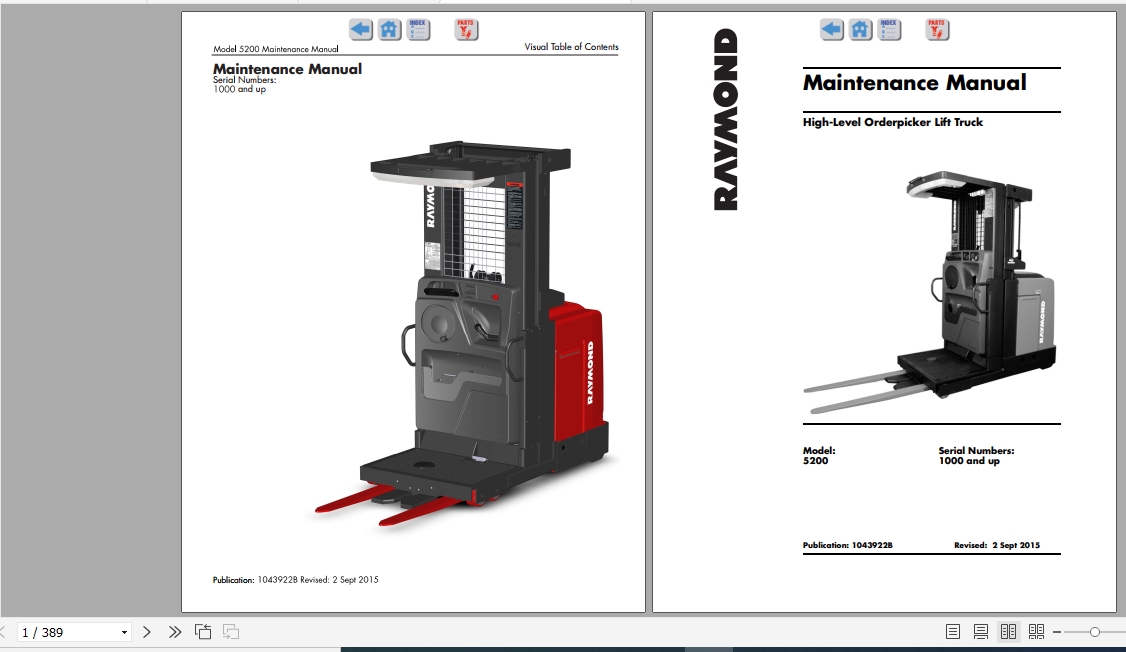
Task: Click publication line at bottom of left page
Action: click(x=295, y=579)
